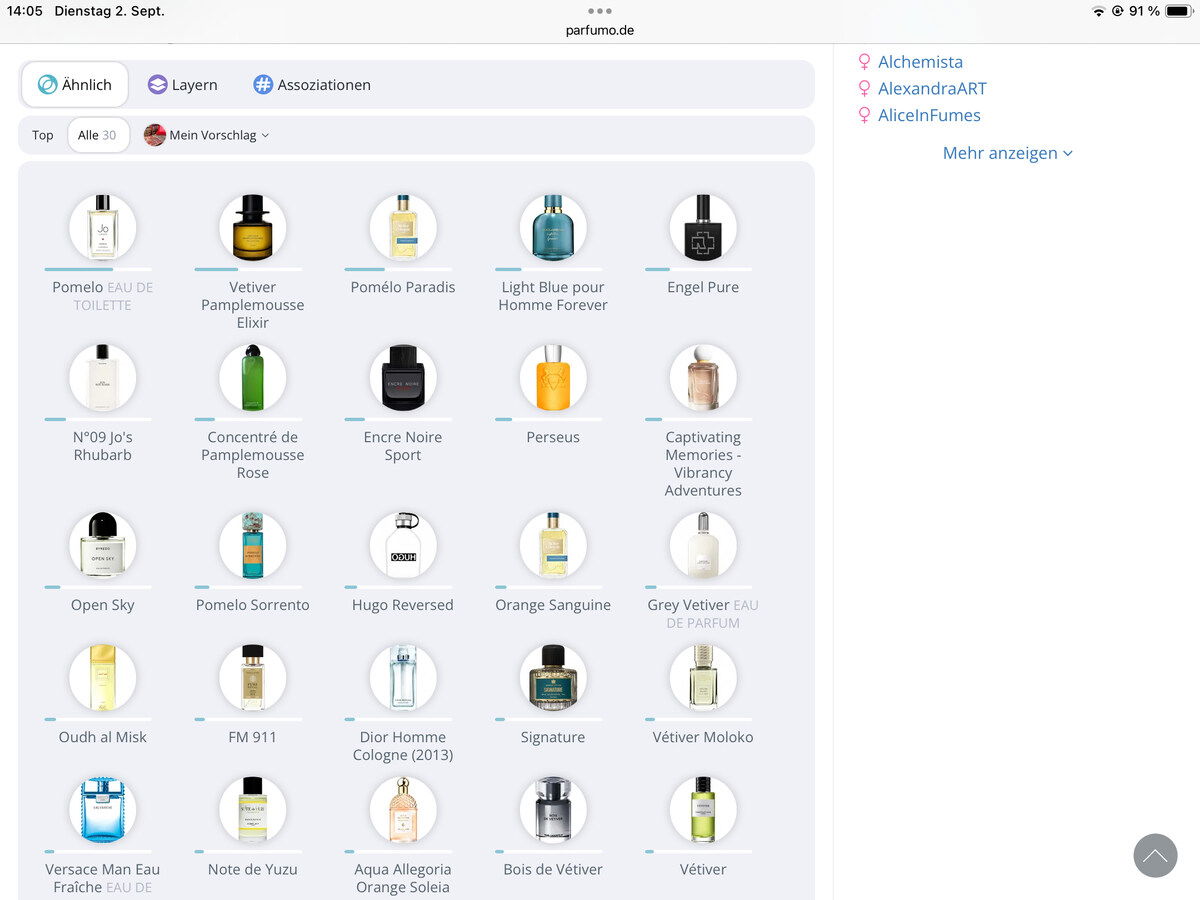
Task: Open the Alchemista user profile
Action: pyautogui.click(x=920, y=62)
